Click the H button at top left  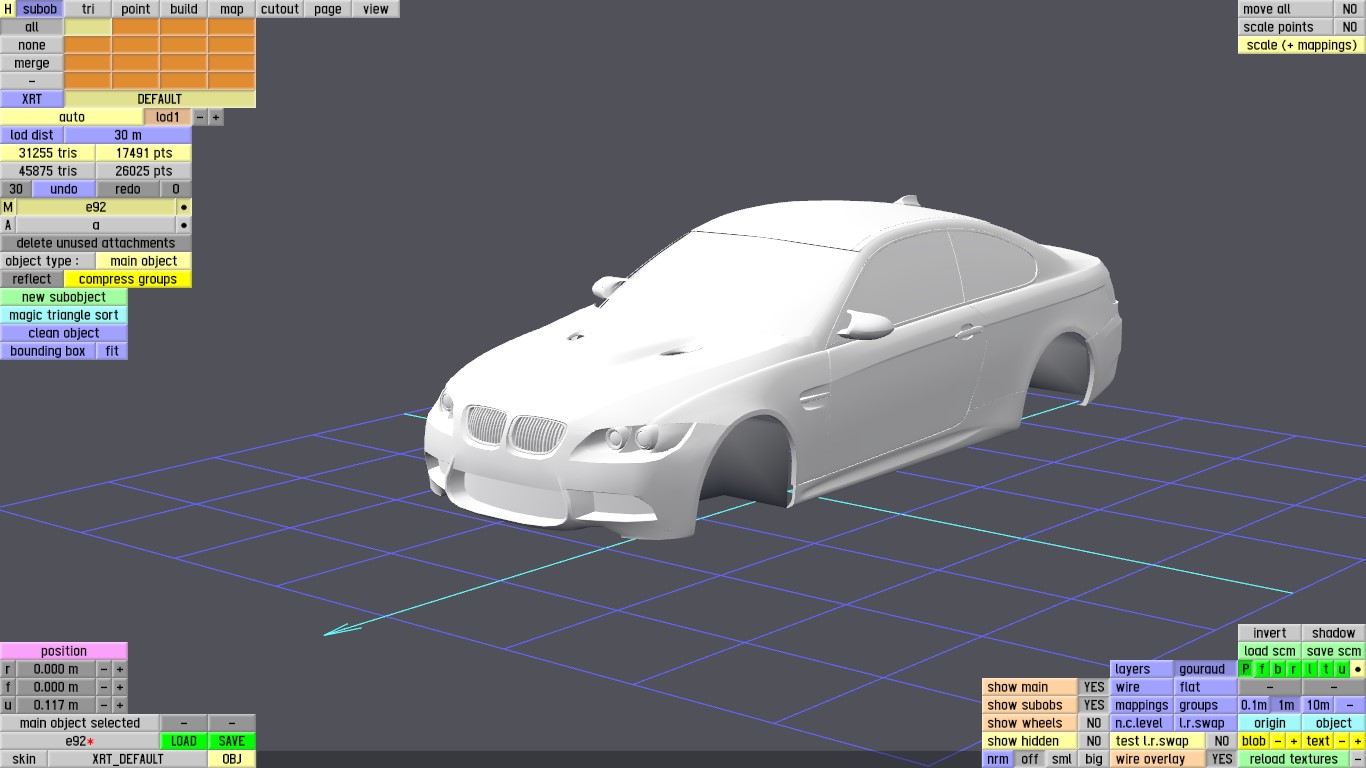(8, 9)
